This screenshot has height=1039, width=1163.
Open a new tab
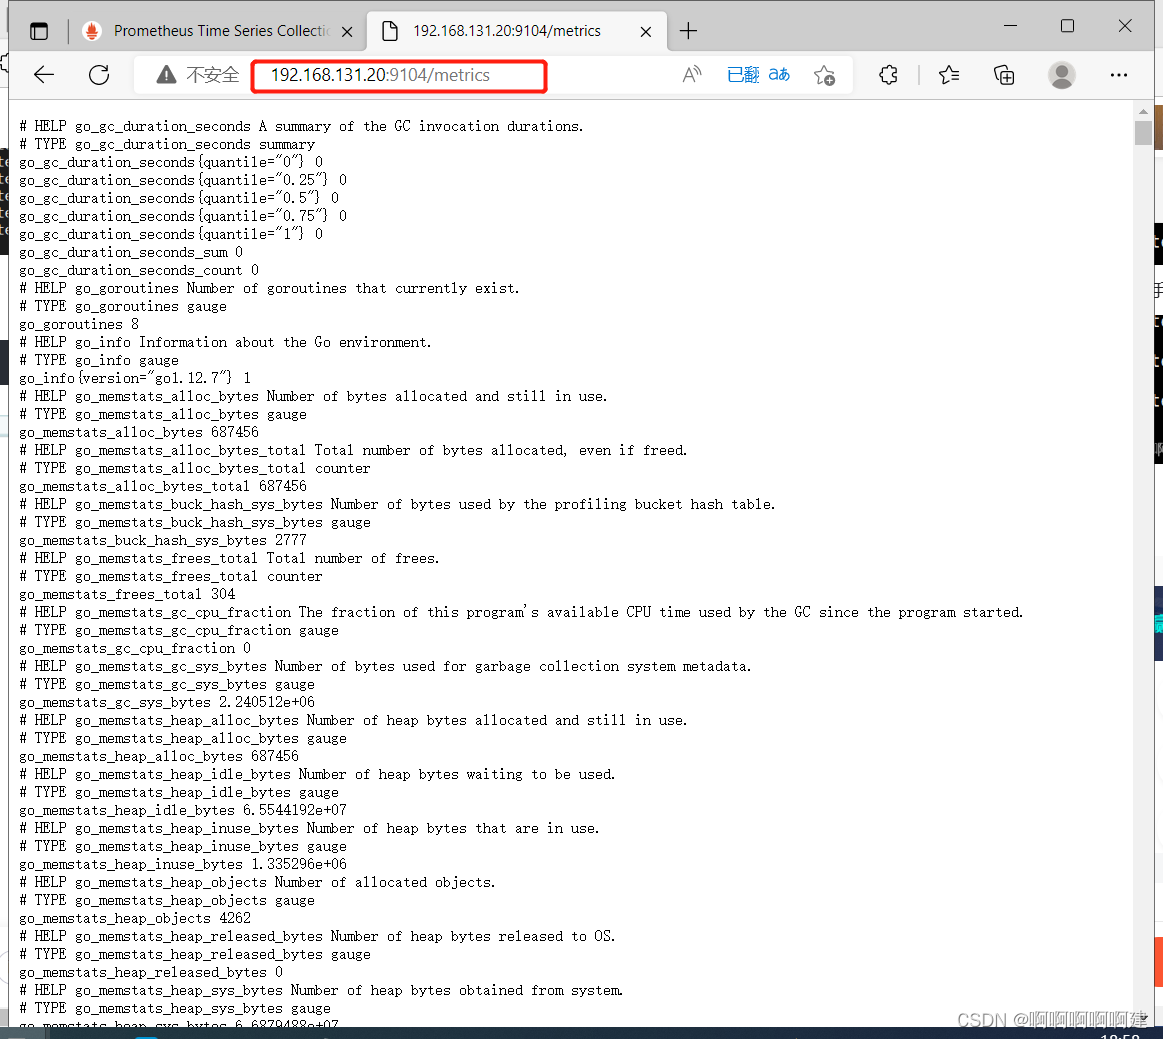[688, 31]
